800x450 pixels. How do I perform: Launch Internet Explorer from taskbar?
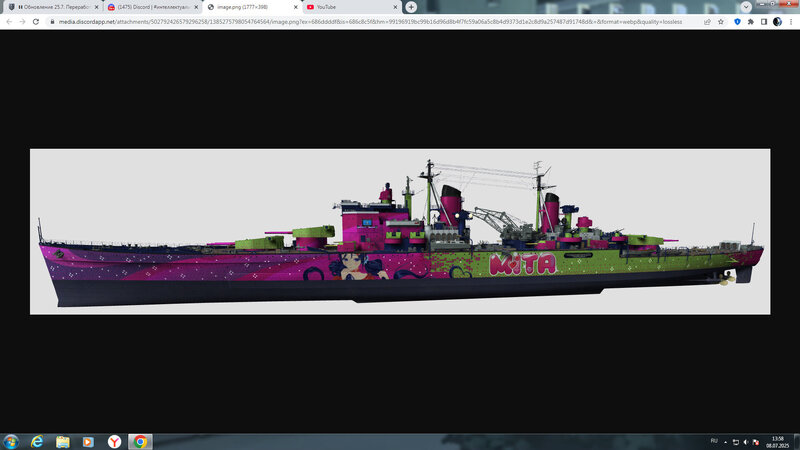tap(37, 441)
